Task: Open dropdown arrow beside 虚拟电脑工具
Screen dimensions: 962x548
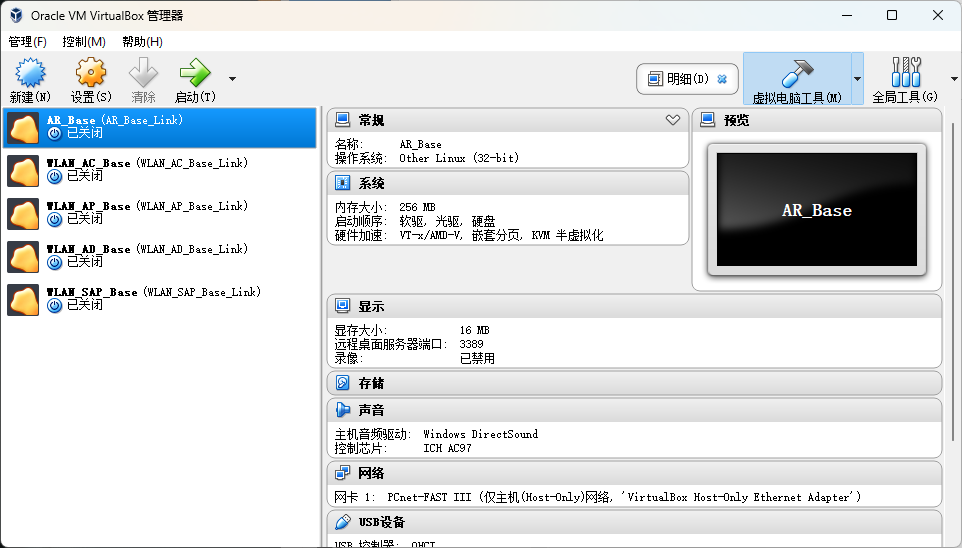Action: point(857,79)
